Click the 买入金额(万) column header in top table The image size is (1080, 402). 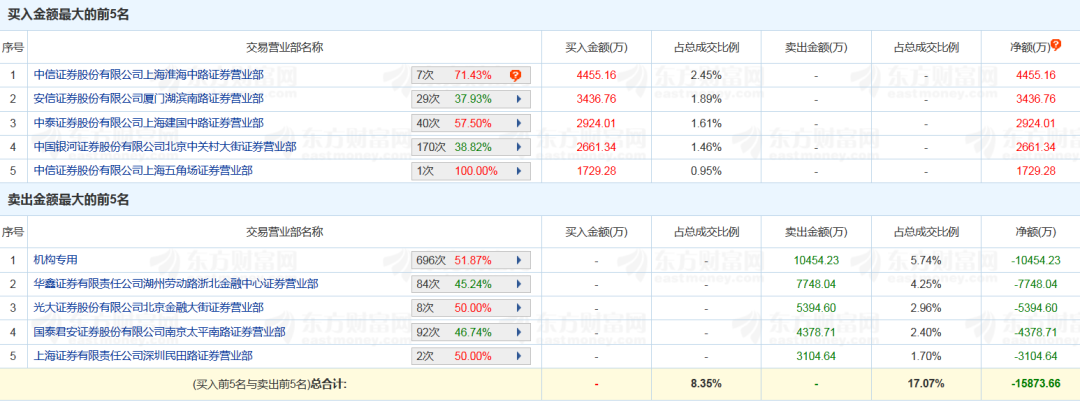tap(595, 47)
